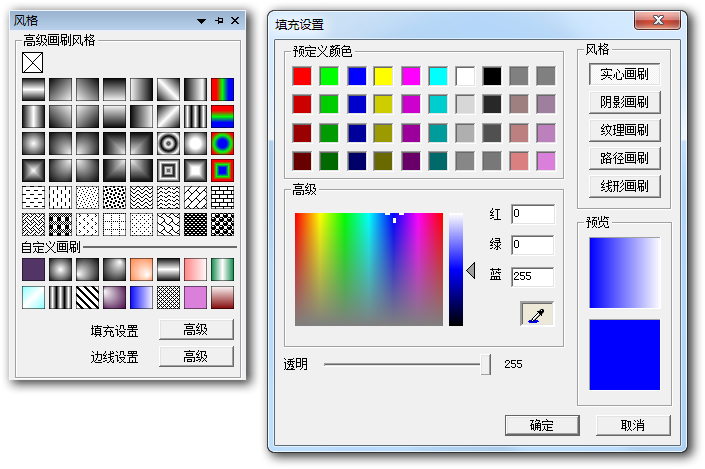Pin the 风格 panel with the pushpin icon
This screenshot has height=469, width=705.
(x=219, y=20)
